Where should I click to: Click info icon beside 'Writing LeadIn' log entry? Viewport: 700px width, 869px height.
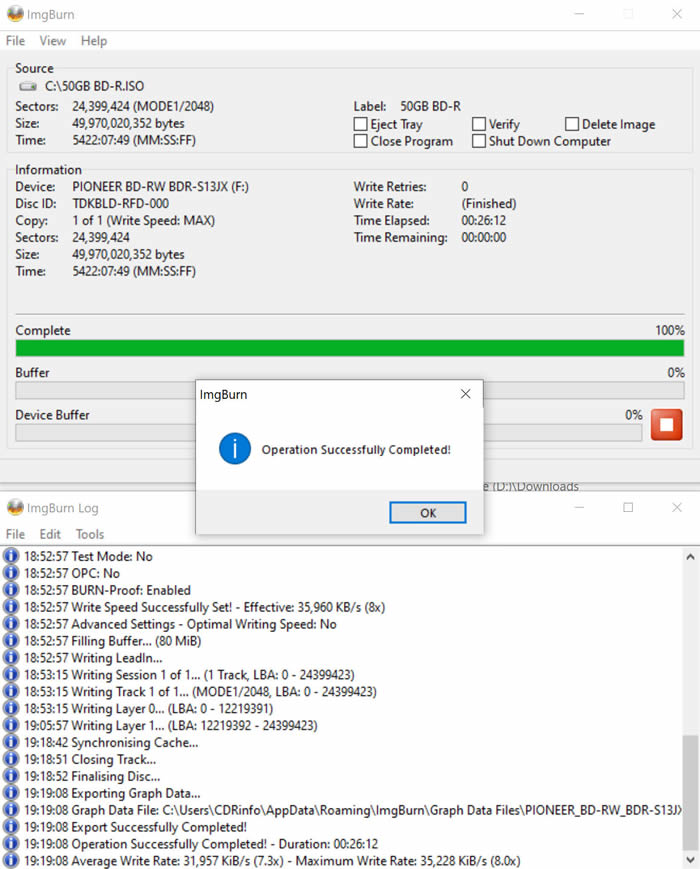pos(11,657)
